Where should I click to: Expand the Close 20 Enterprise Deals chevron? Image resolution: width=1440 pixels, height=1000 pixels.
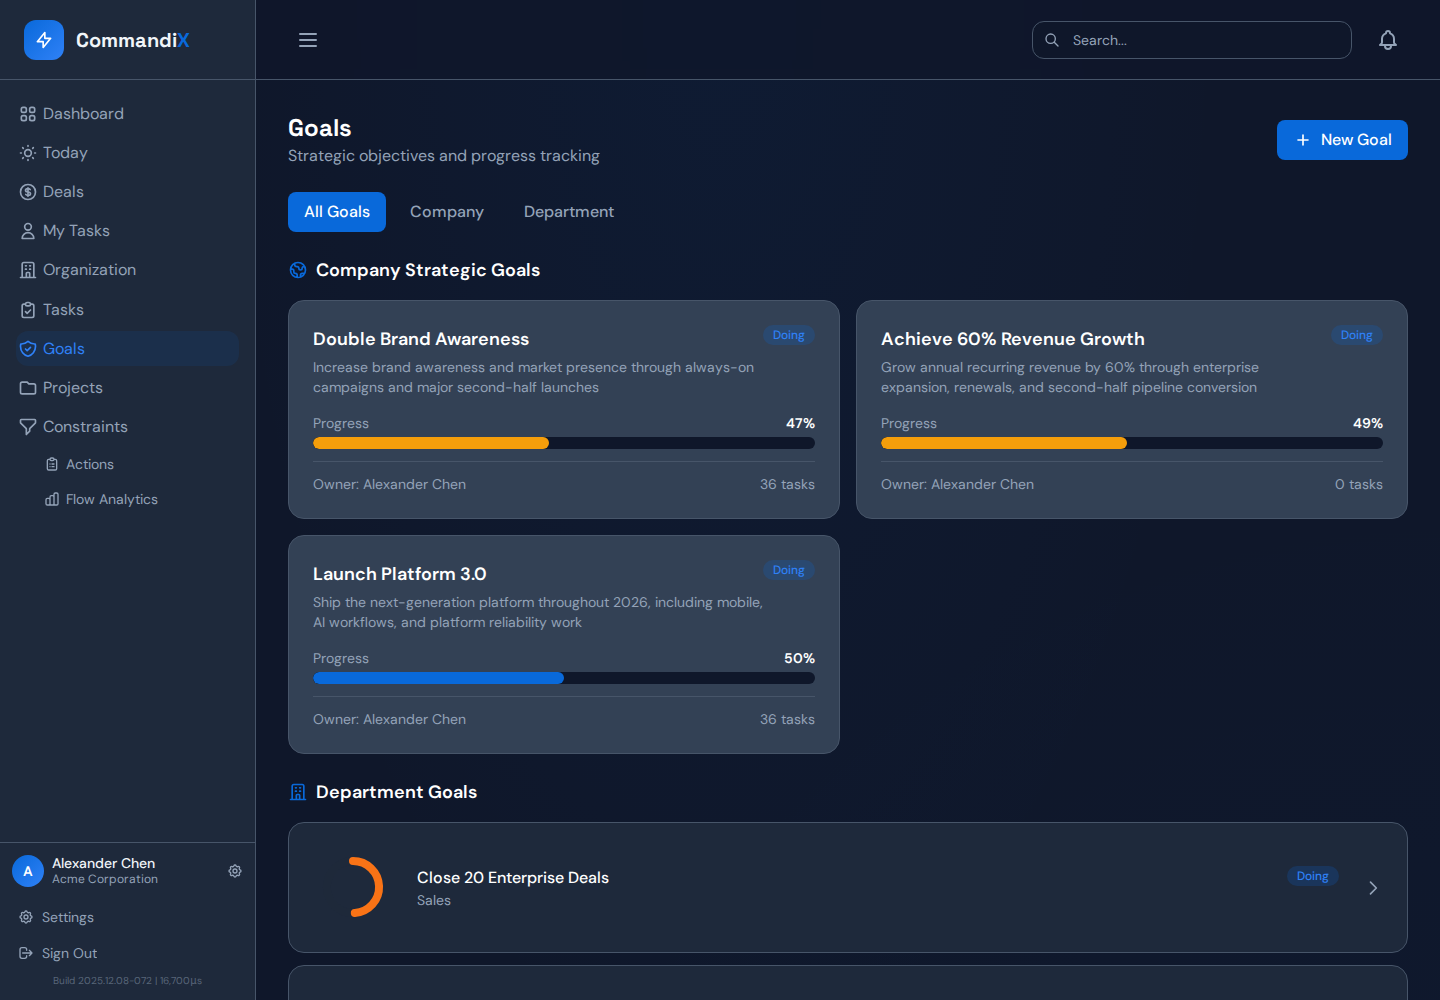1373,888
